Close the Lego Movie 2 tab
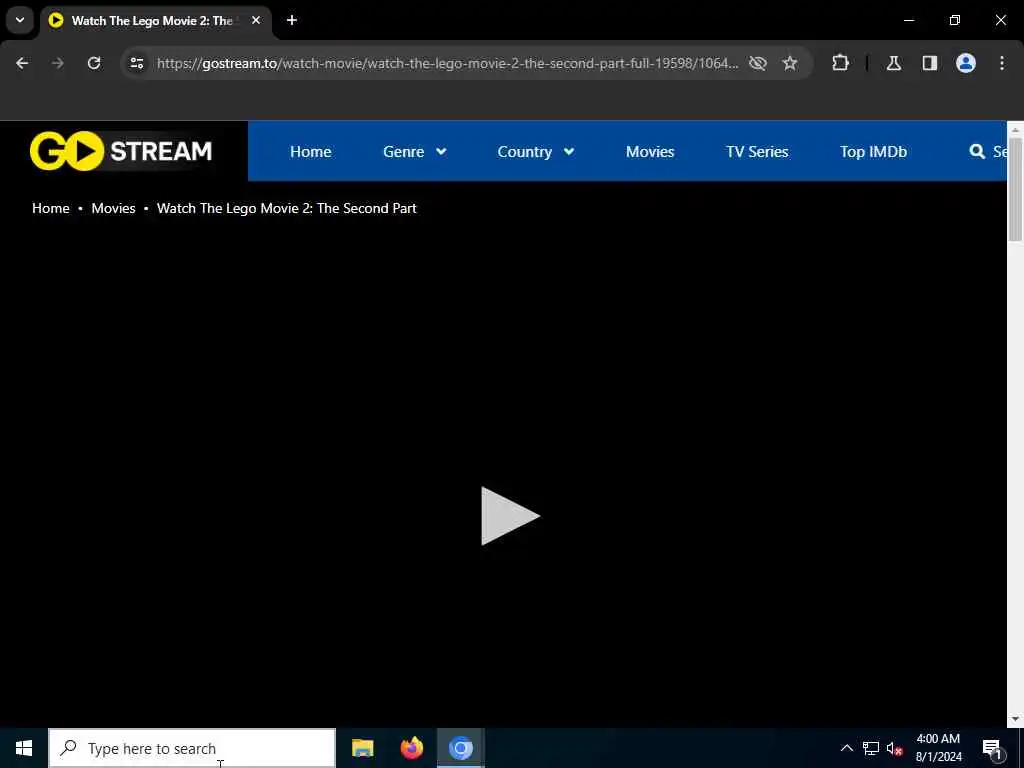1024x768 pixels. [x=256, y=20]
